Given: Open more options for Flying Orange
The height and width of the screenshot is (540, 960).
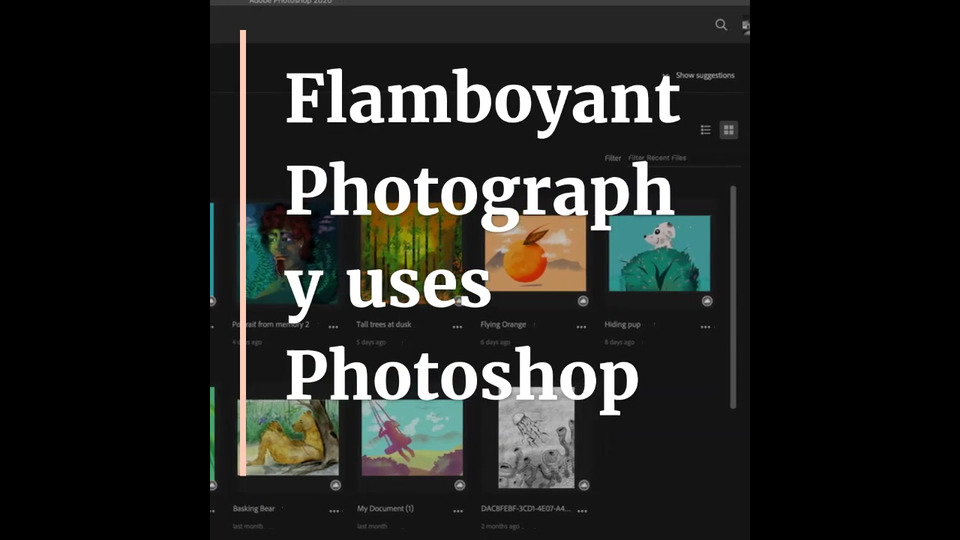Looking at the screenshot, I should tap(581, 327).
